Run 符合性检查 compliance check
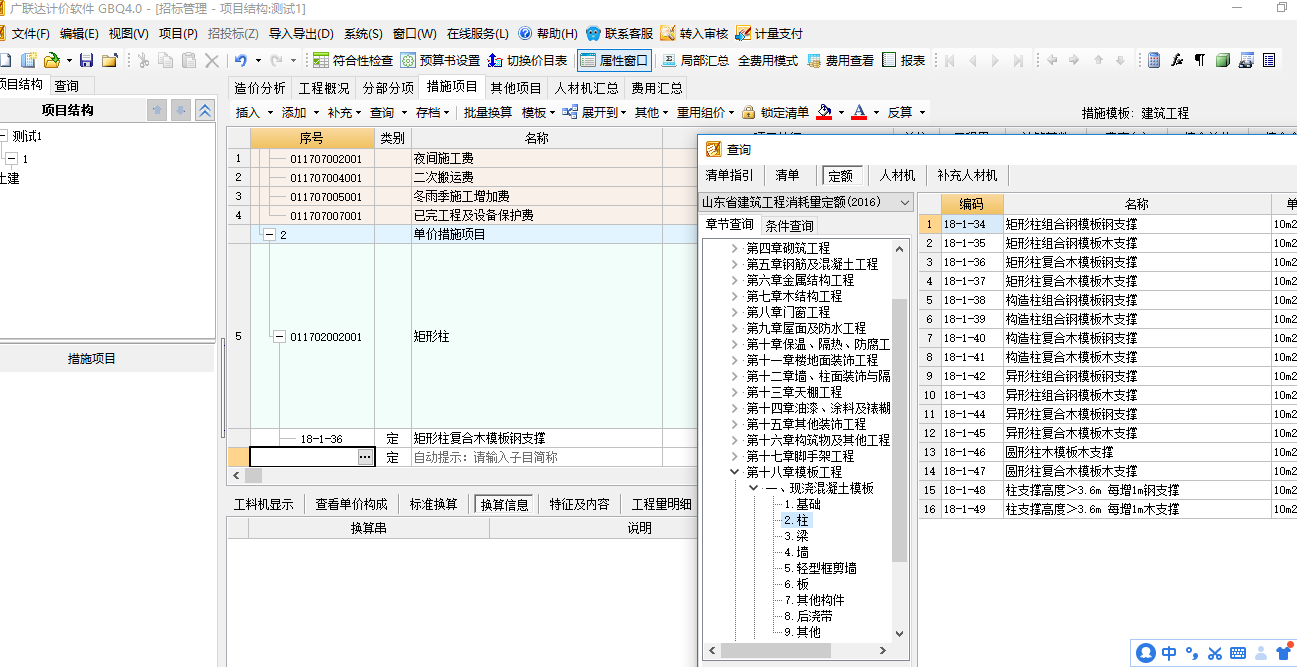The image size is (1297, 667). (x=353, y=60)
